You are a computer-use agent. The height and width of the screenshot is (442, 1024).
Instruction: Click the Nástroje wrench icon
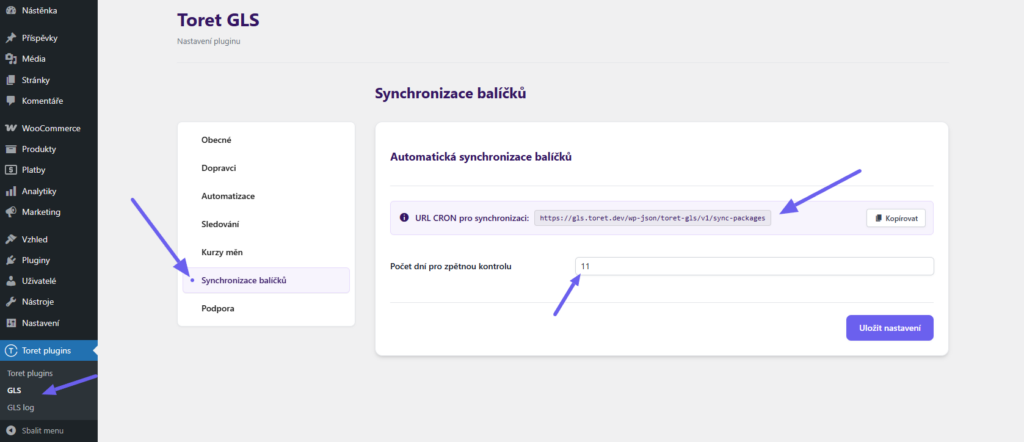tap(10, 302)
